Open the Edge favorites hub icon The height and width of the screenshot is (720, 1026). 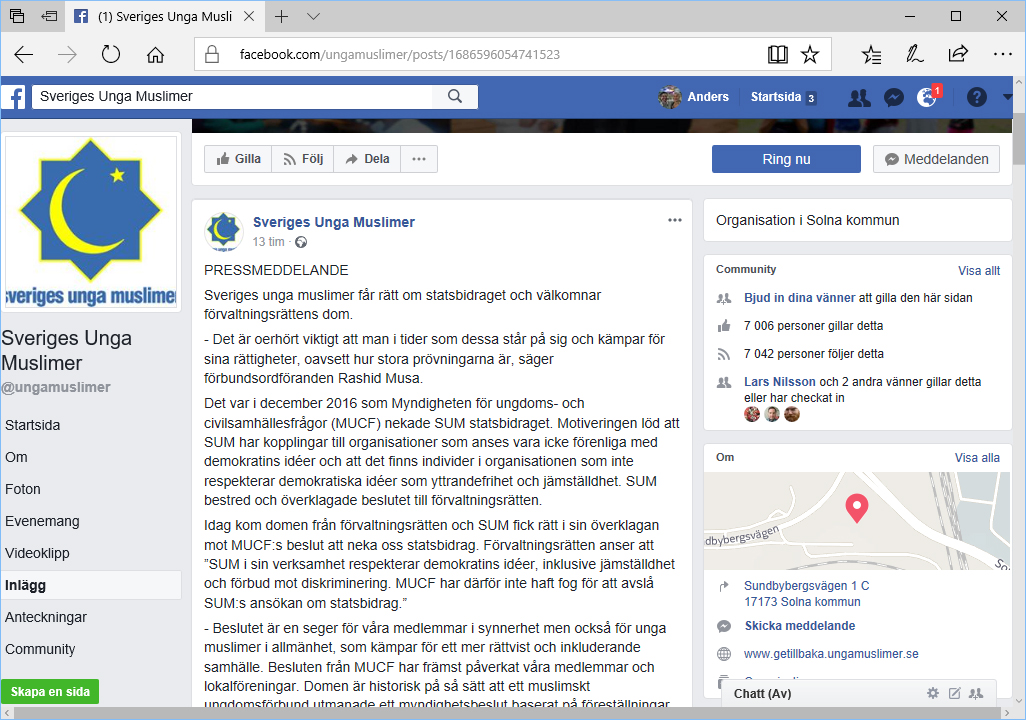[871, 54]
